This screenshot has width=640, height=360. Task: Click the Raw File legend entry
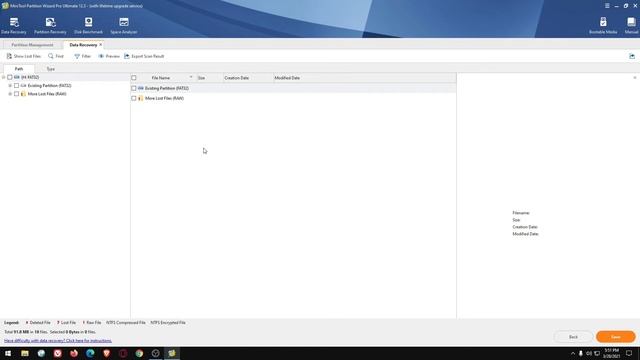92,322
